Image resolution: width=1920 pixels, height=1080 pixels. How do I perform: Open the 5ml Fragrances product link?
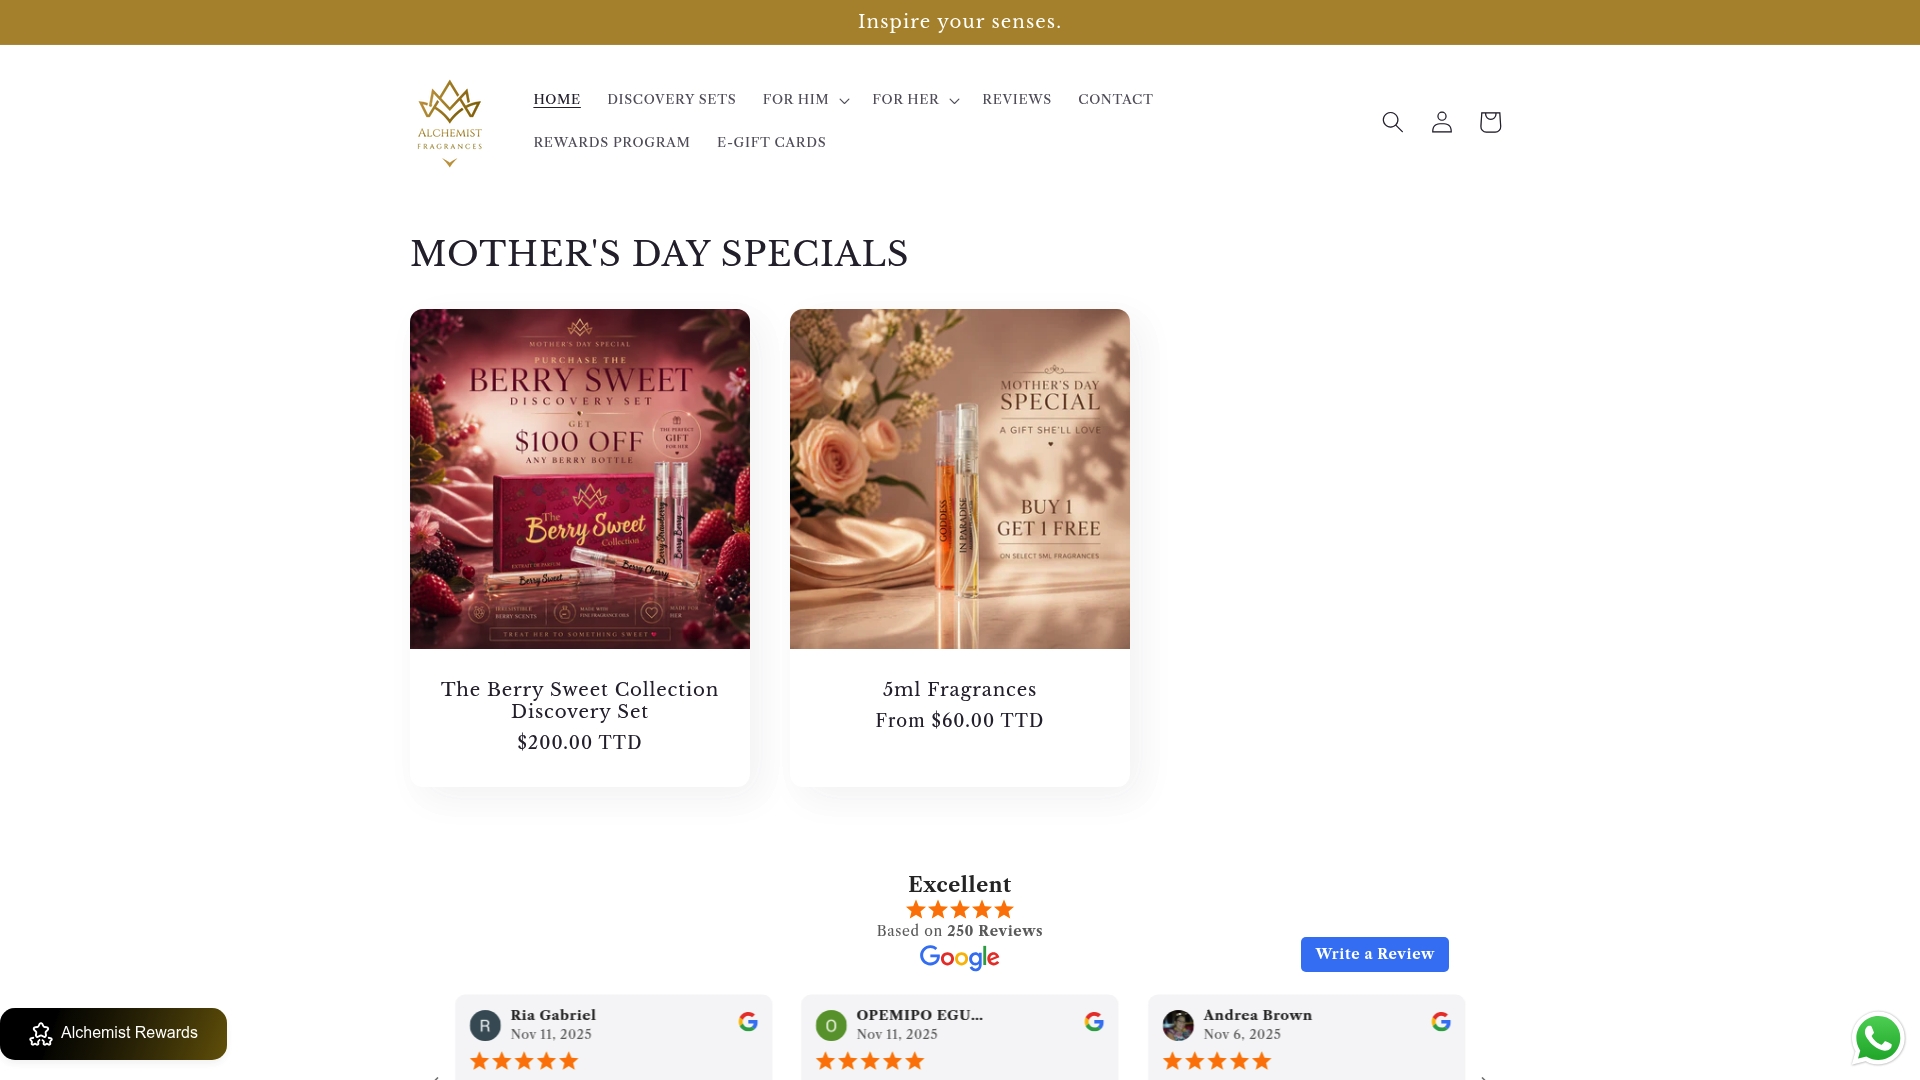pos(959,689)
